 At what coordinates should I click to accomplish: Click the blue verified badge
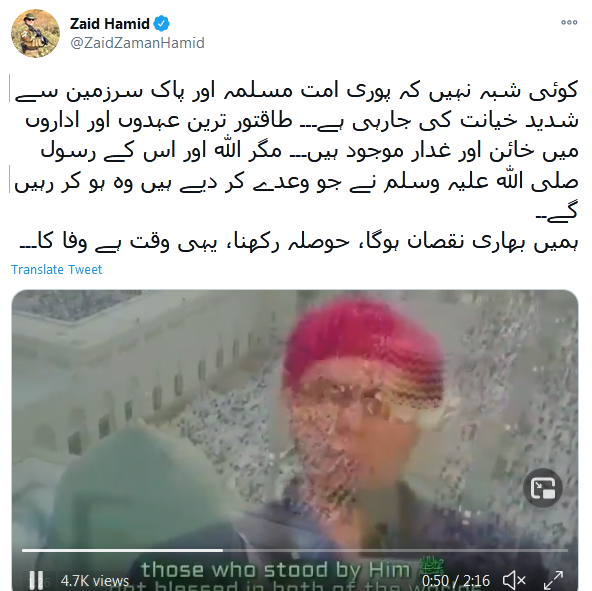(x=162, y=24)
